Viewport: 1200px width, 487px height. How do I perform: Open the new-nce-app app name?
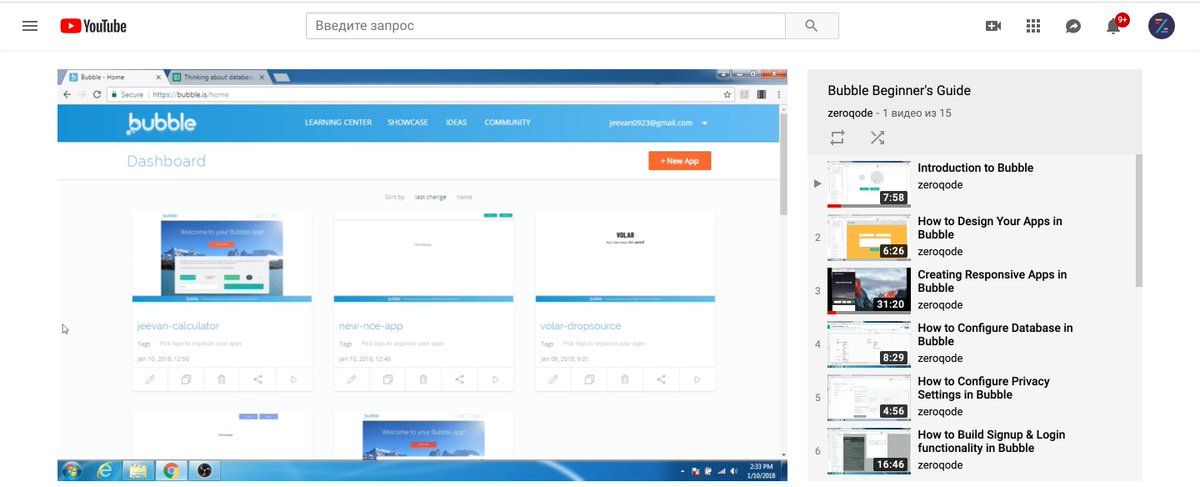[x=373, y=325]
